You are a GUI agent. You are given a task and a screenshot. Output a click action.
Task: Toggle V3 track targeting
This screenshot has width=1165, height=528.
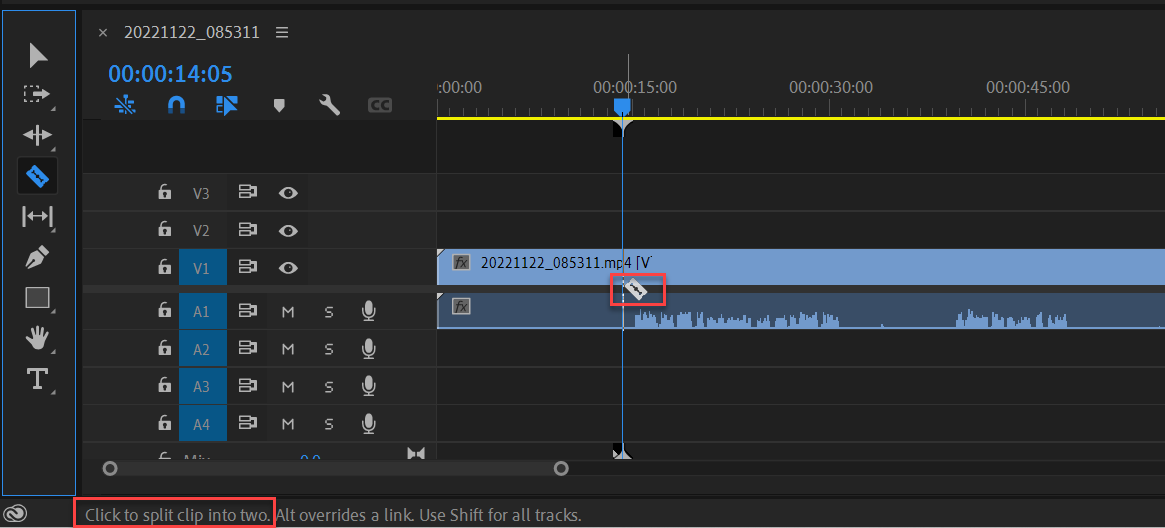point(202,194)
